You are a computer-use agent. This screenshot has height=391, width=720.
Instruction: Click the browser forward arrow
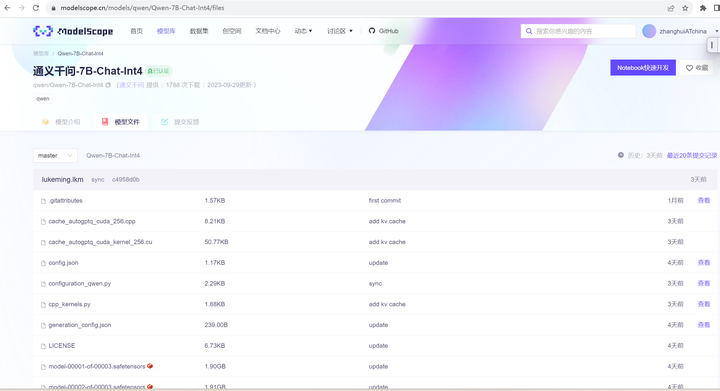pos(21,8)
